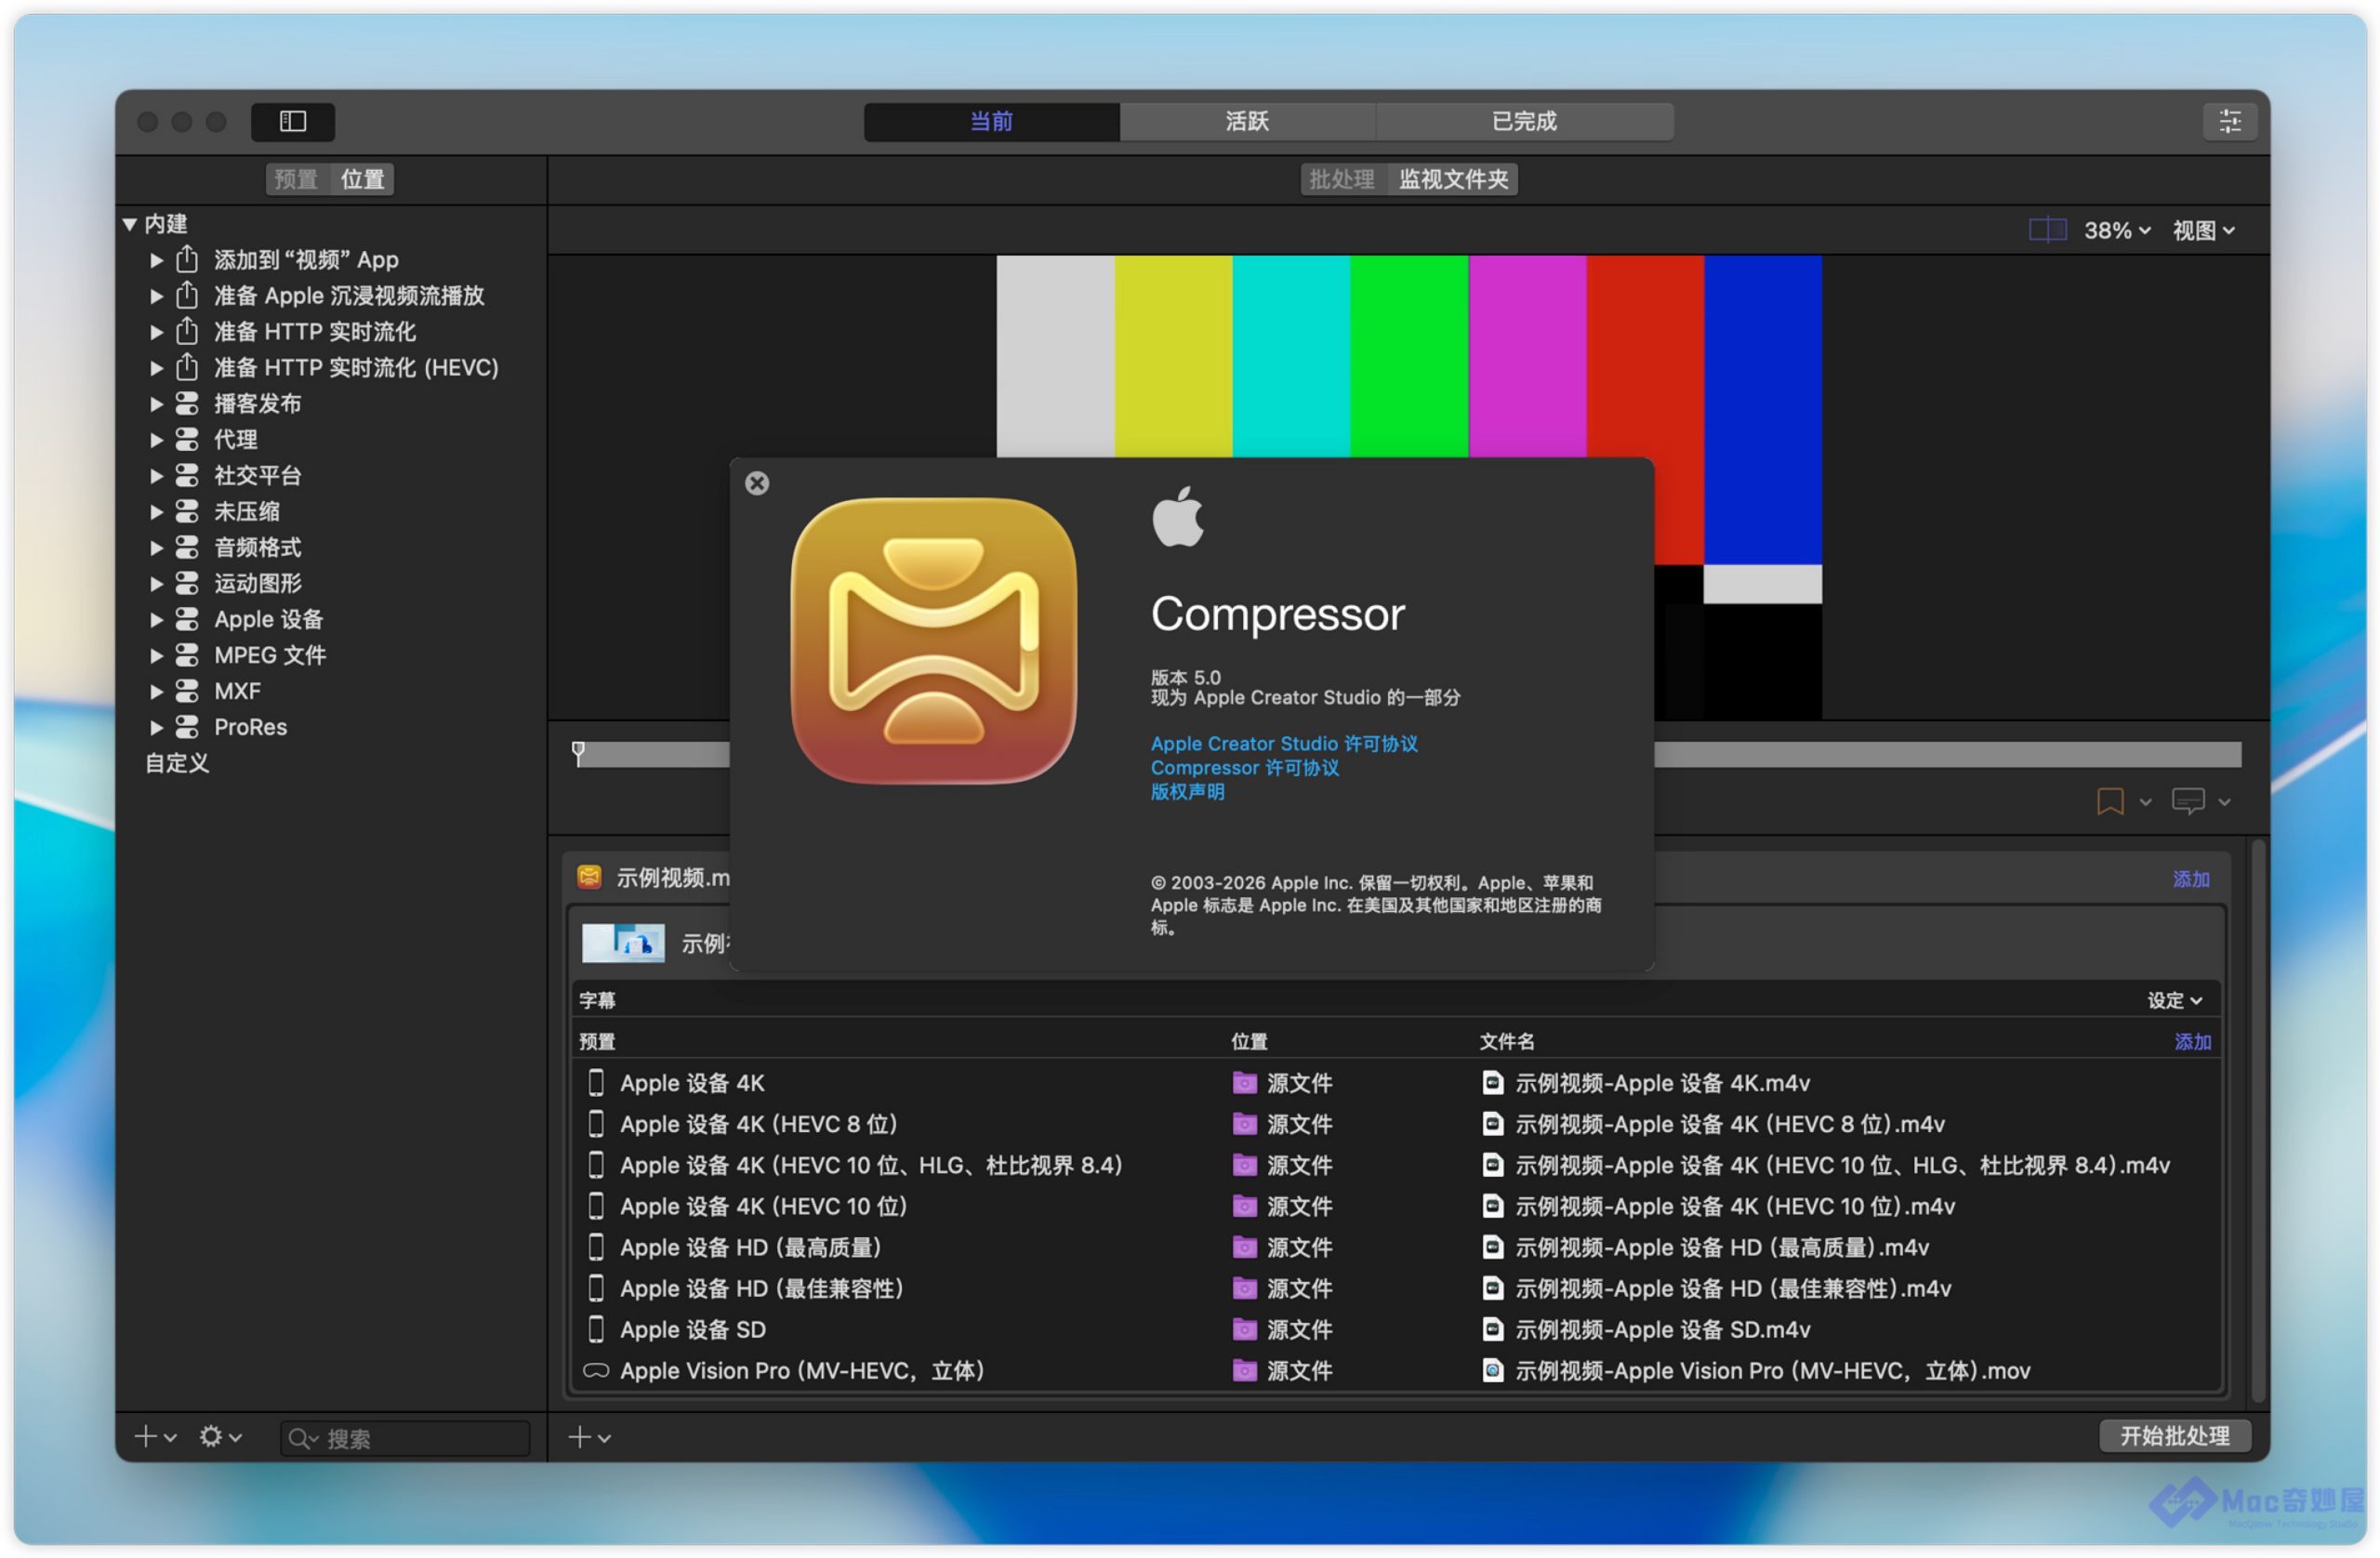Image resolution: width=2380 pixels, height=1558 pixels.
Task: Click the Compressor app icon in dialog
Action: (933, 640)
